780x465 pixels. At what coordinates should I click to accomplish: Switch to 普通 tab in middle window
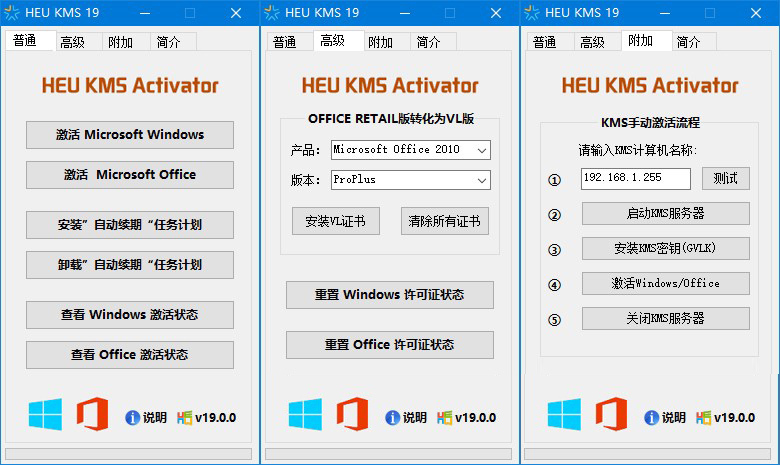point(290,42)
